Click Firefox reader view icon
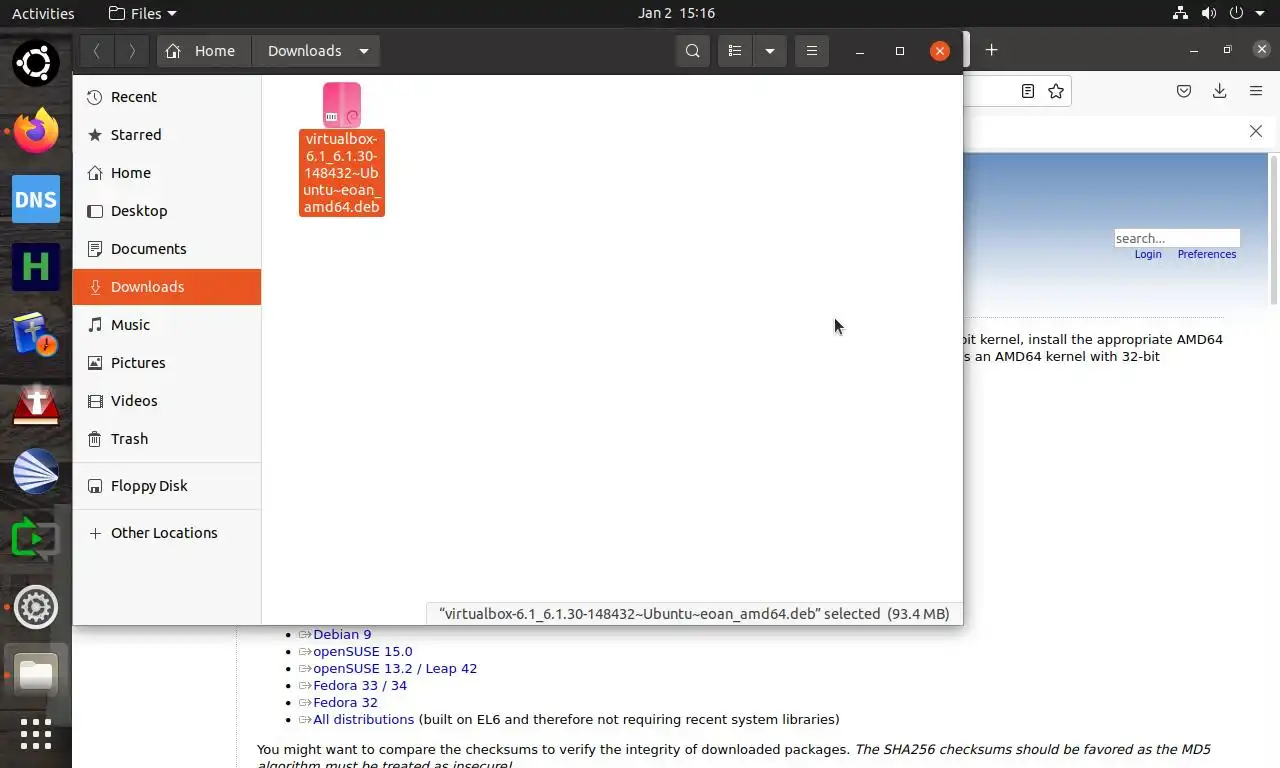1280x768 pixels. 1027,91
